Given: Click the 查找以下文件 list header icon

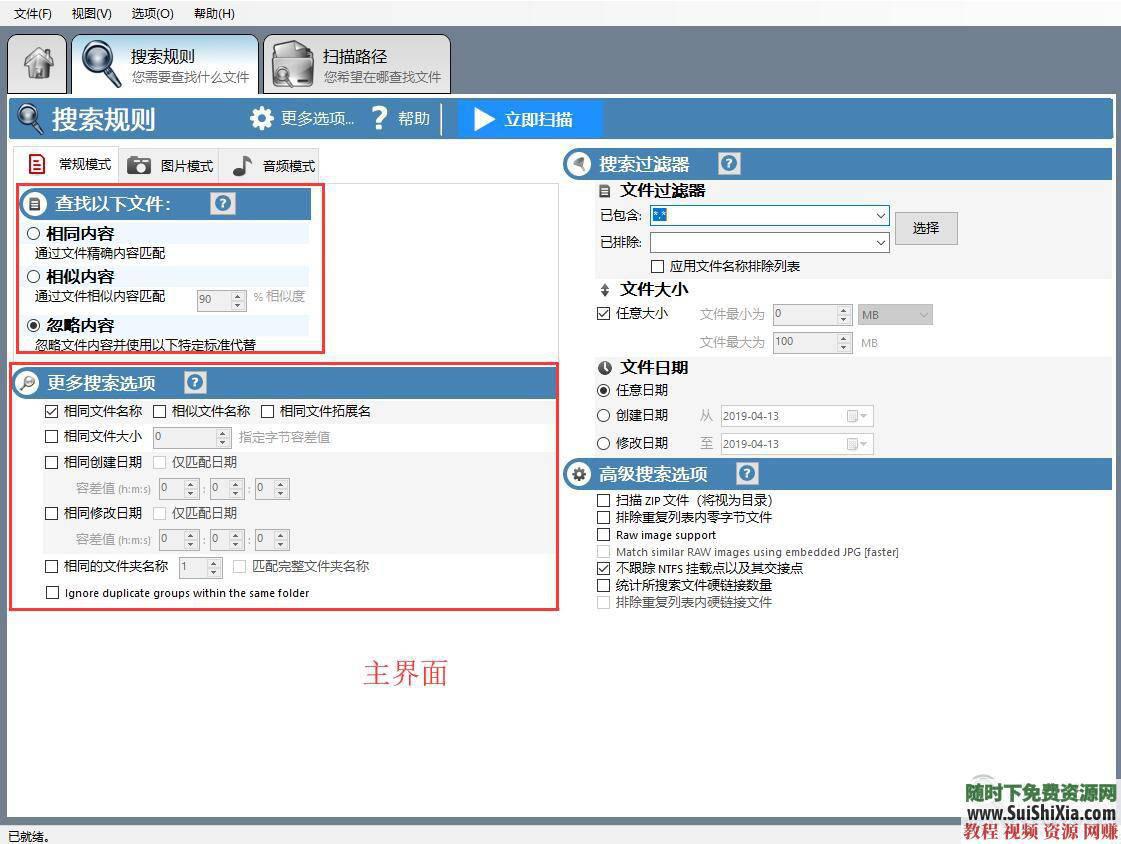Looking at the screenshot, I should point(34,204).
